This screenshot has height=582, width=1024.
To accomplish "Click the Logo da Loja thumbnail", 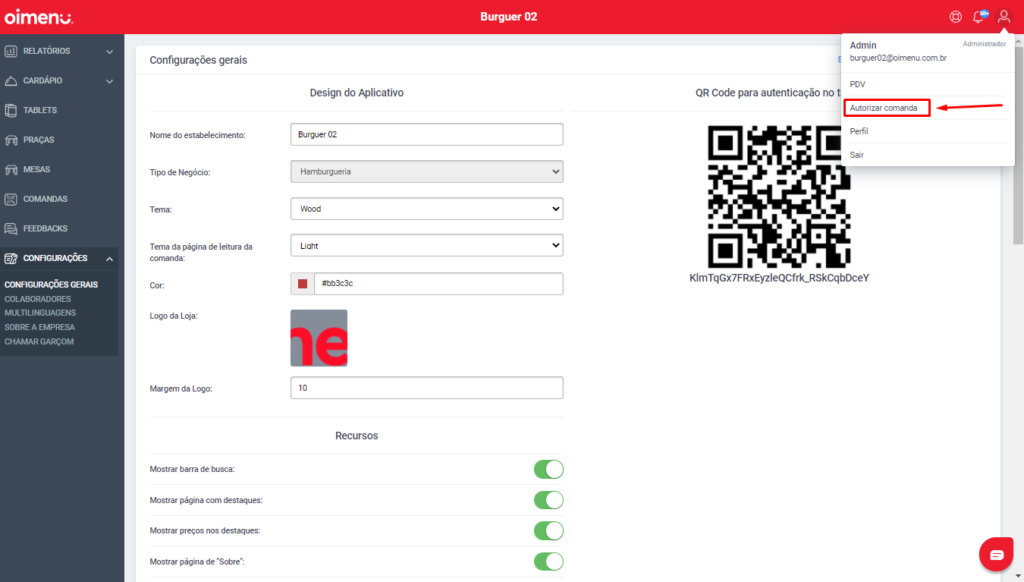I will click(x=319, y=338).
